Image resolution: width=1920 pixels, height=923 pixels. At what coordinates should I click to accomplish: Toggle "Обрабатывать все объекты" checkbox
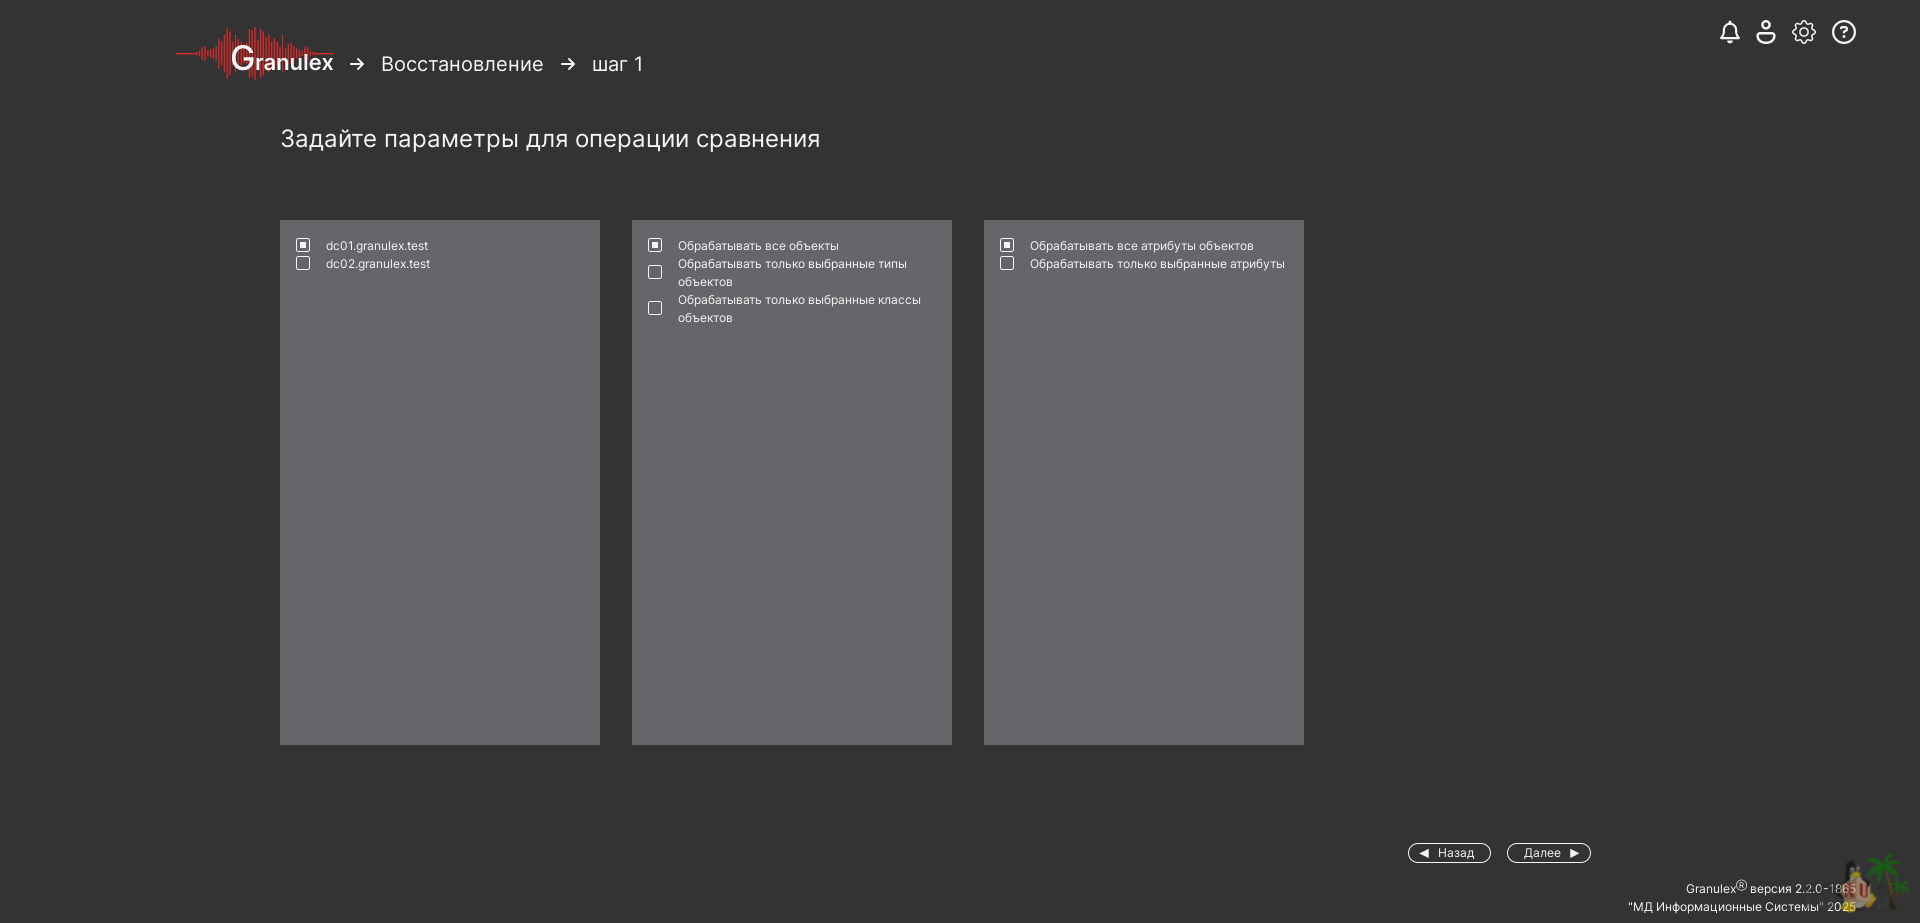coord(655,245)
